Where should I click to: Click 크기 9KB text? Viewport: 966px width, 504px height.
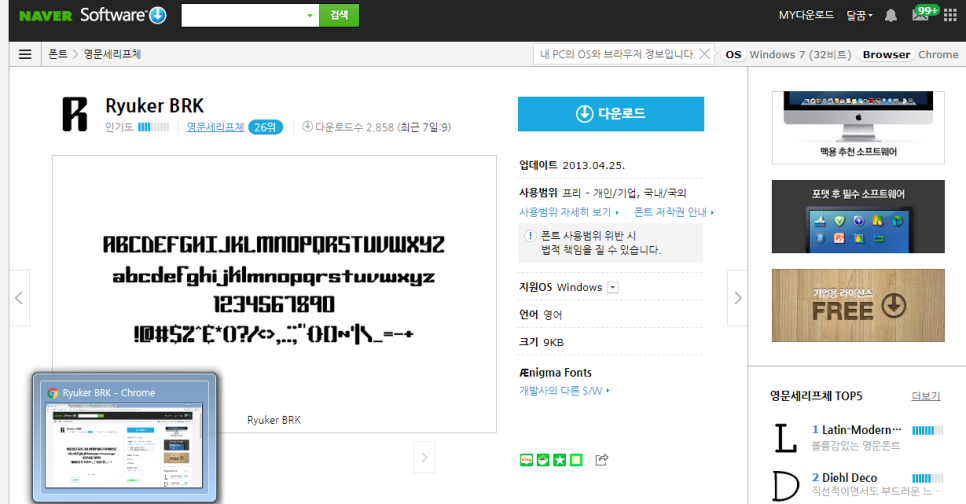pos(541,342)
